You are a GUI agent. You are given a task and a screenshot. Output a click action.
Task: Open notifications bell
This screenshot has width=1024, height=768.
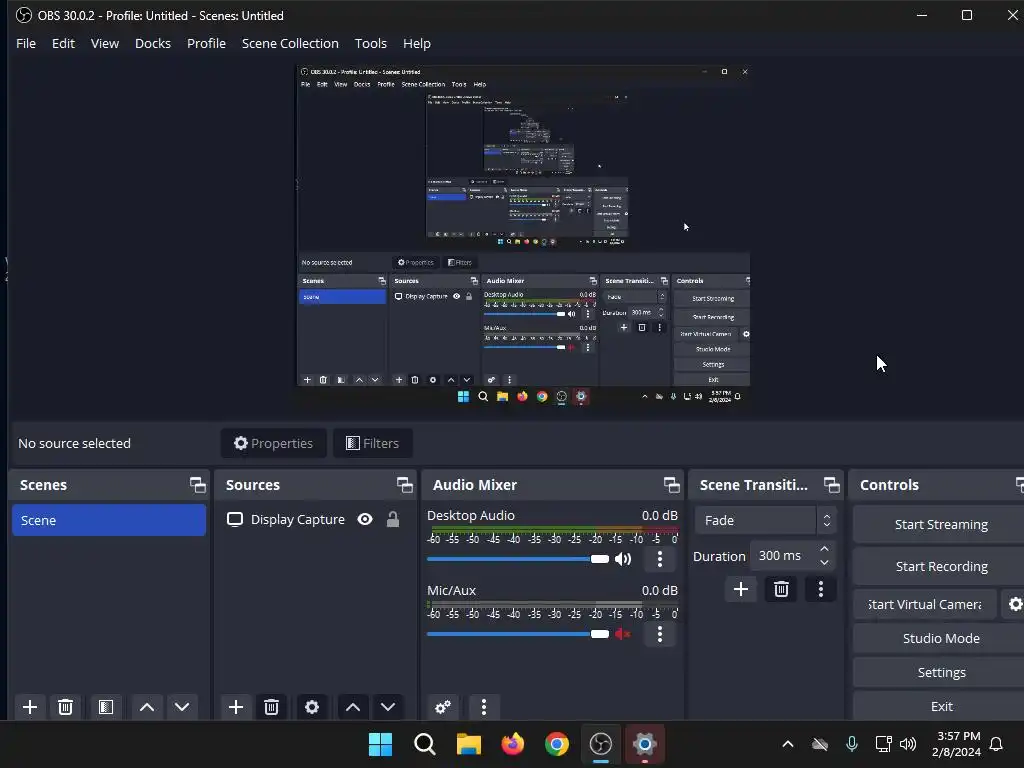coord(996,744)
